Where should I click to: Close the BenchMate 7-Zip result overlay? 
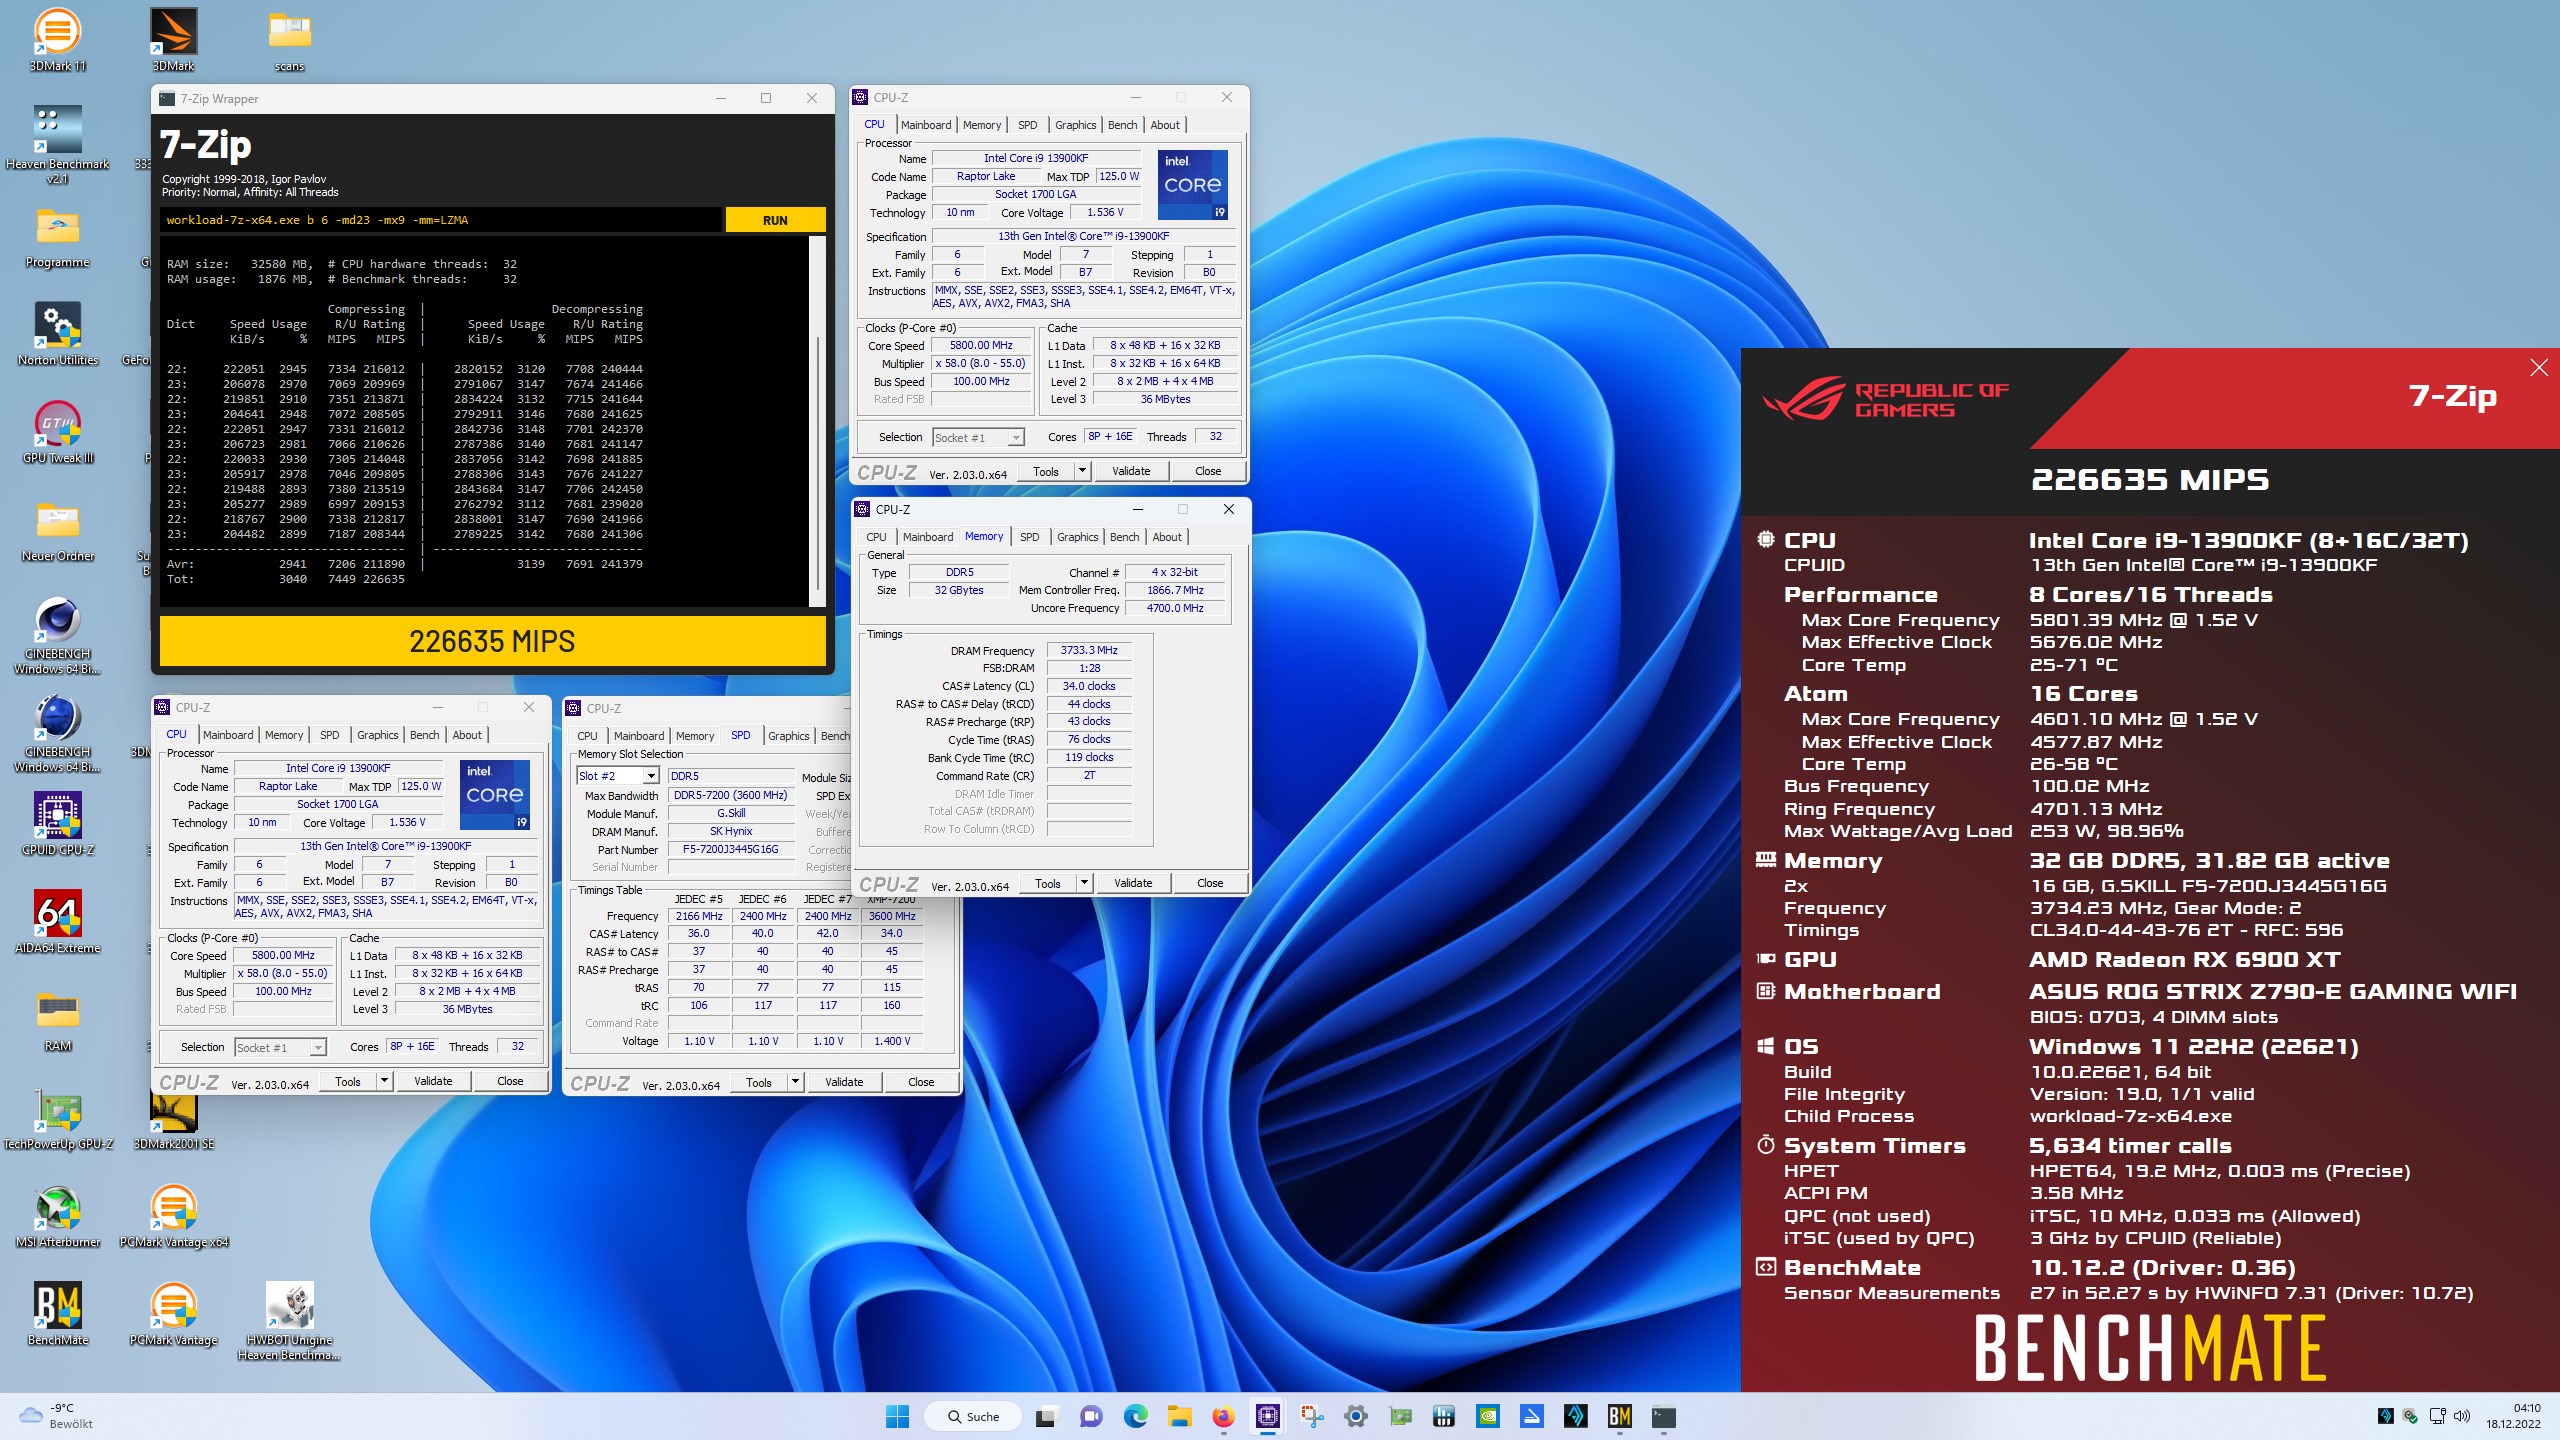click(x=2538, y=368)
